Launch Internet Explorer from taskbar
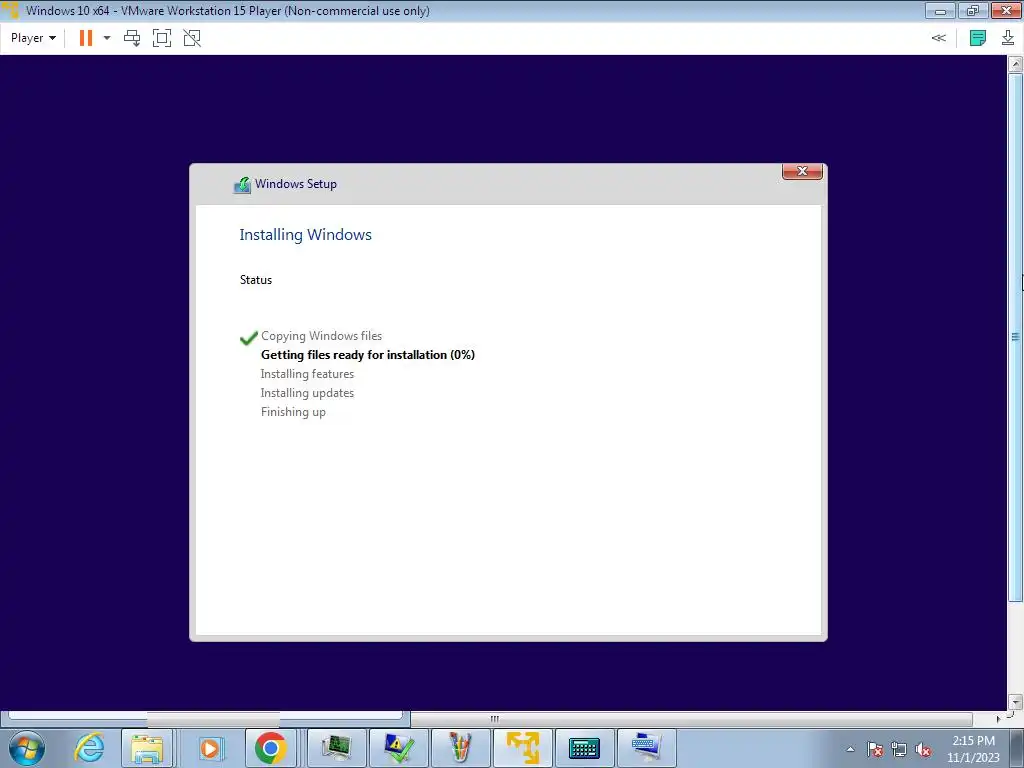Image resolution: width=1024 pixels, height=768 pixels. [x=89, y=748]
